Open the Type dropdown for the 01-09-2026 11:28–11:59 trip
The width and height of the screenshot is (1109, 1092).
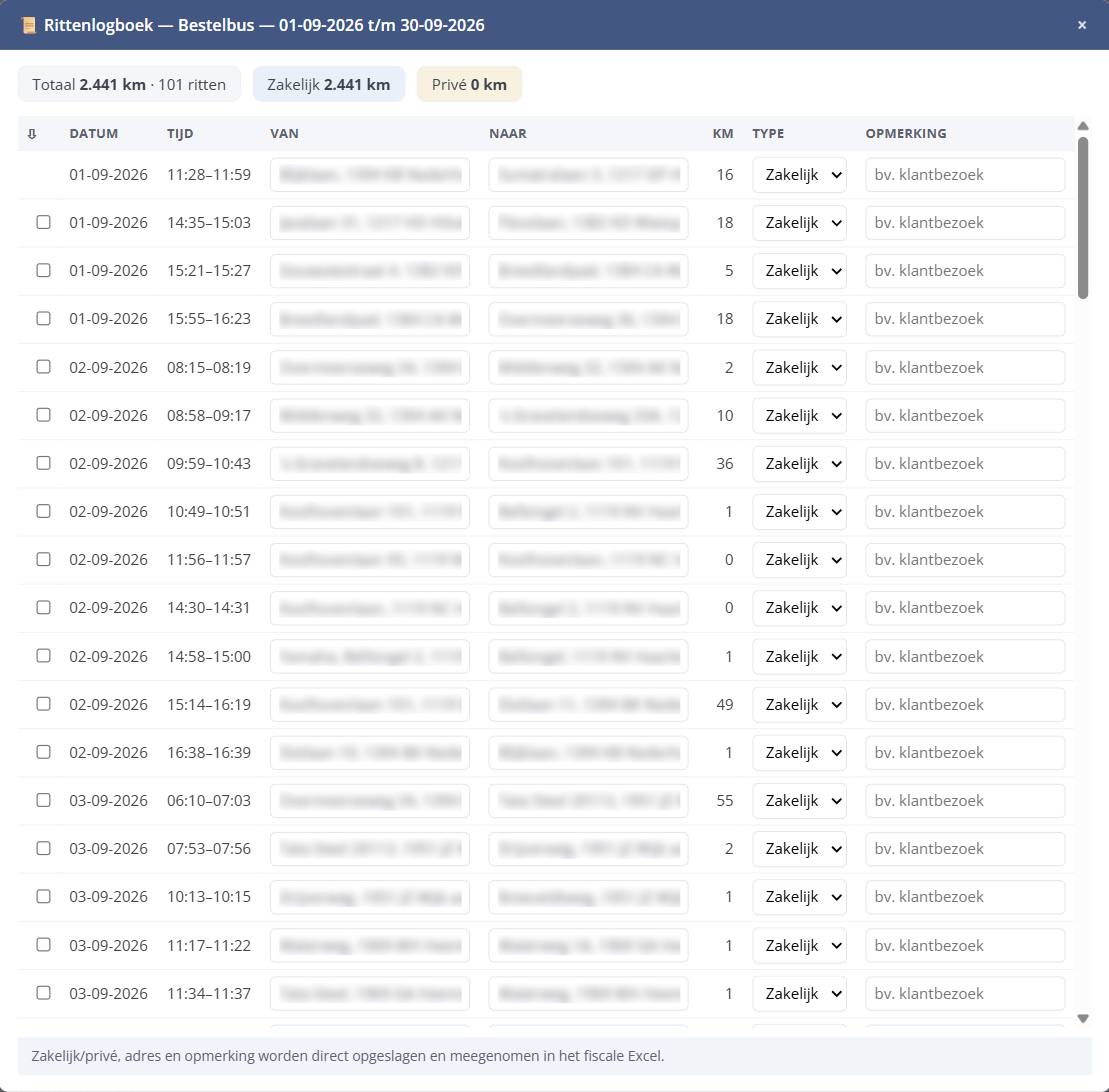tap(799, 175)
